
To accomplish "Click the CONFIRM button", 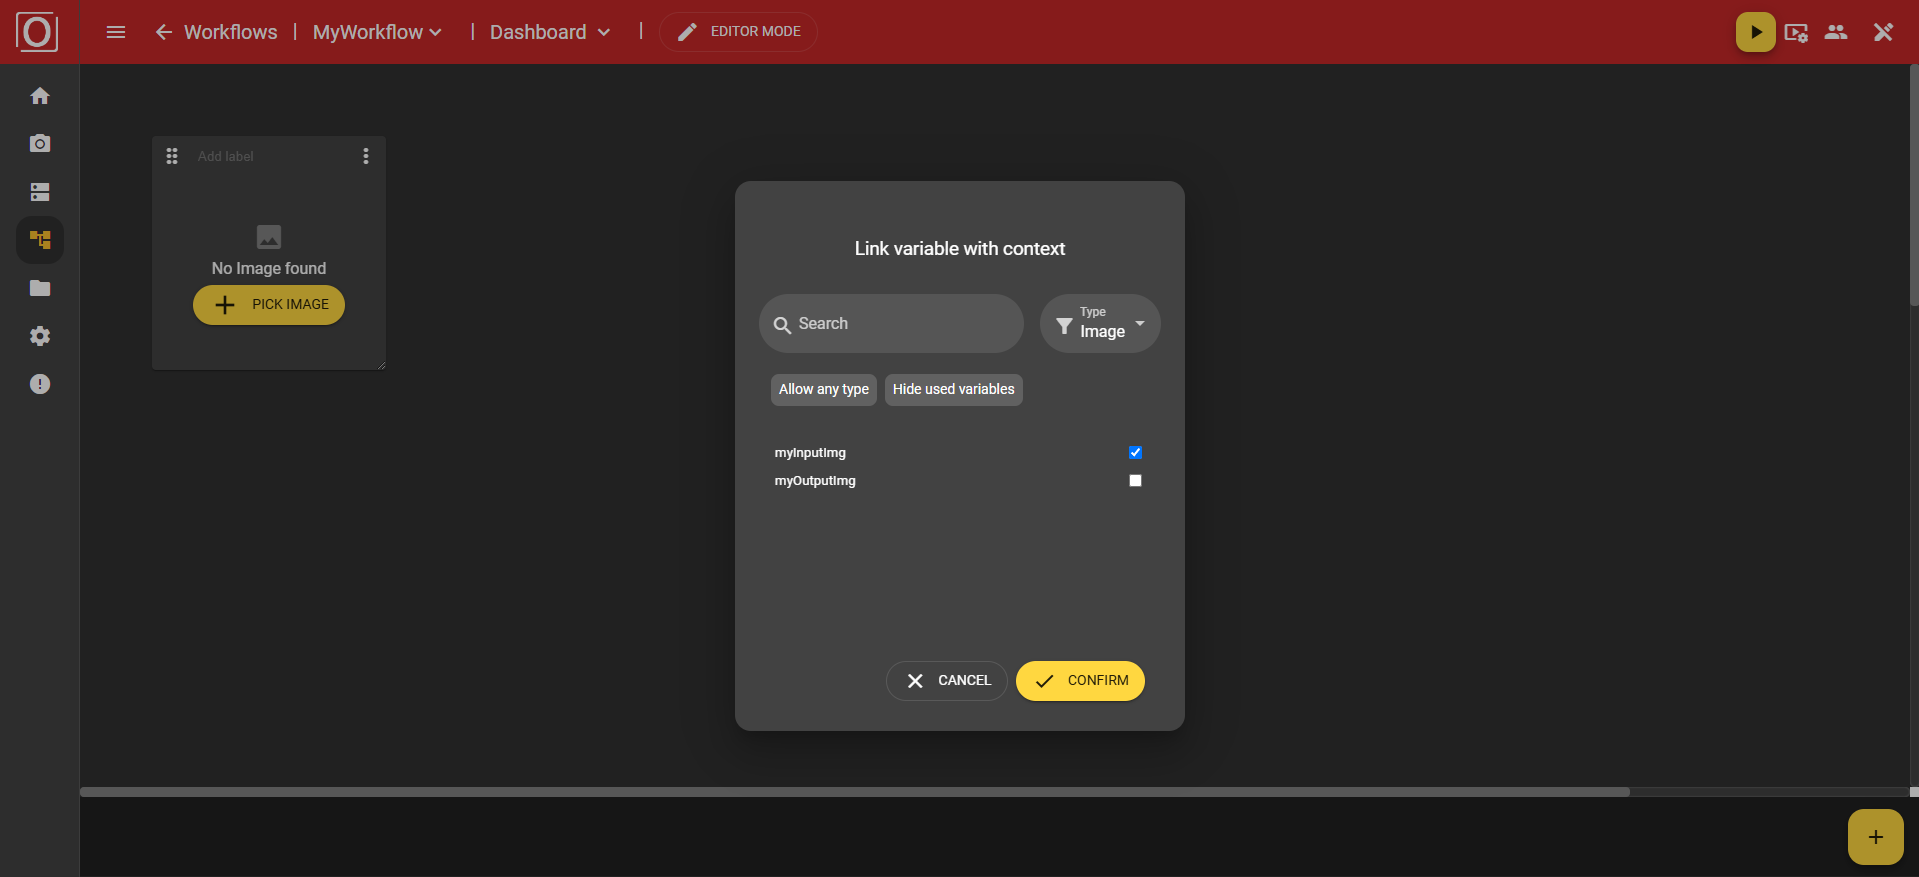I will coord(1080,681).
